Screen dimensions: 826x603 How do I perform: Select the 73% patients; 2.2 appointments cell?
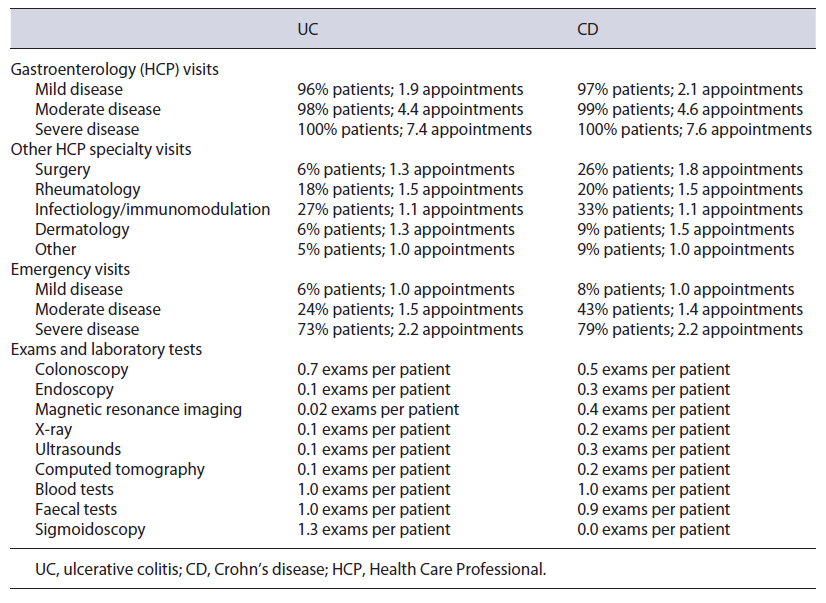point(410,330)
